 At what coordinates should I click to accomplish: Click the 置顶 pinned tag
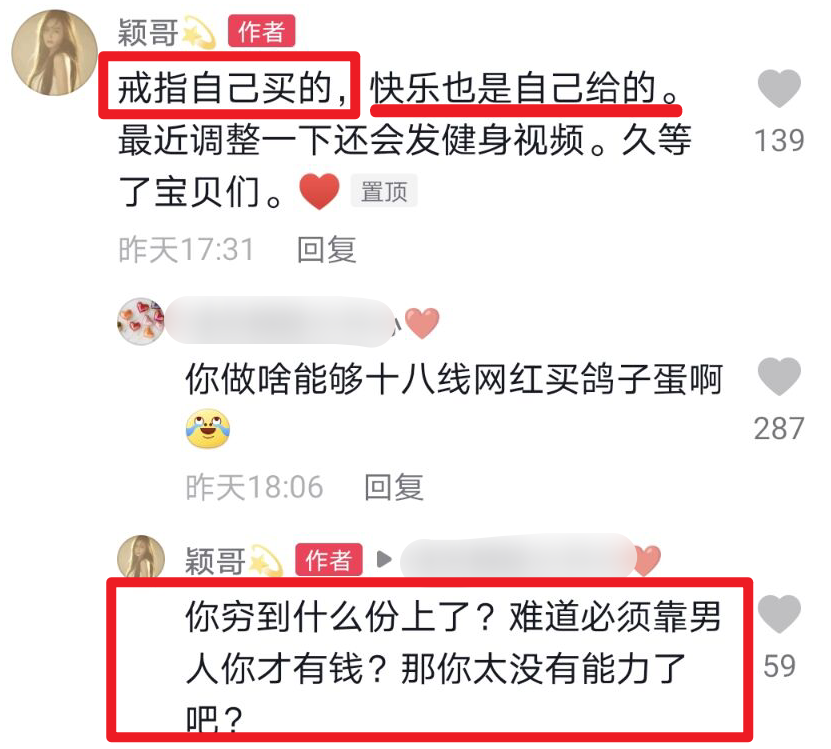[384, 191]
